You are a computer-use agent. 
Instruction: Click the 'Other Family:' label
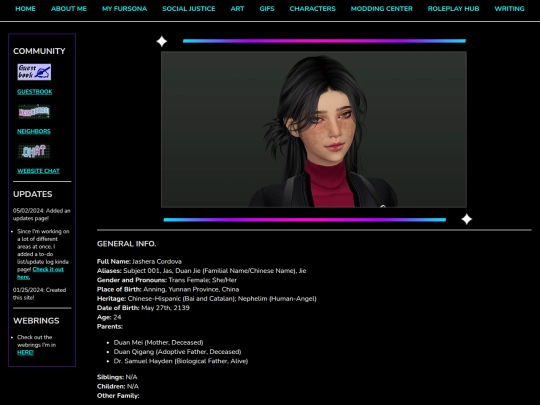point(118,396)
